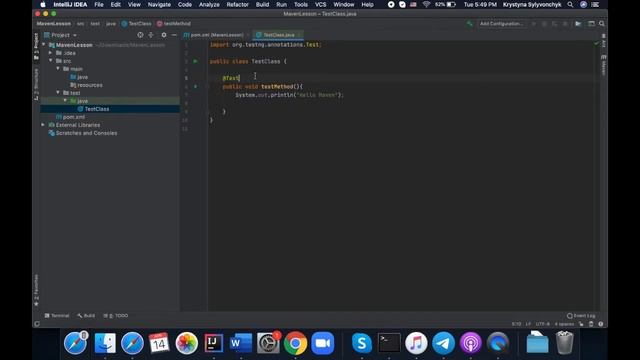Open the Ant tool window stripe

click(604, 41)
